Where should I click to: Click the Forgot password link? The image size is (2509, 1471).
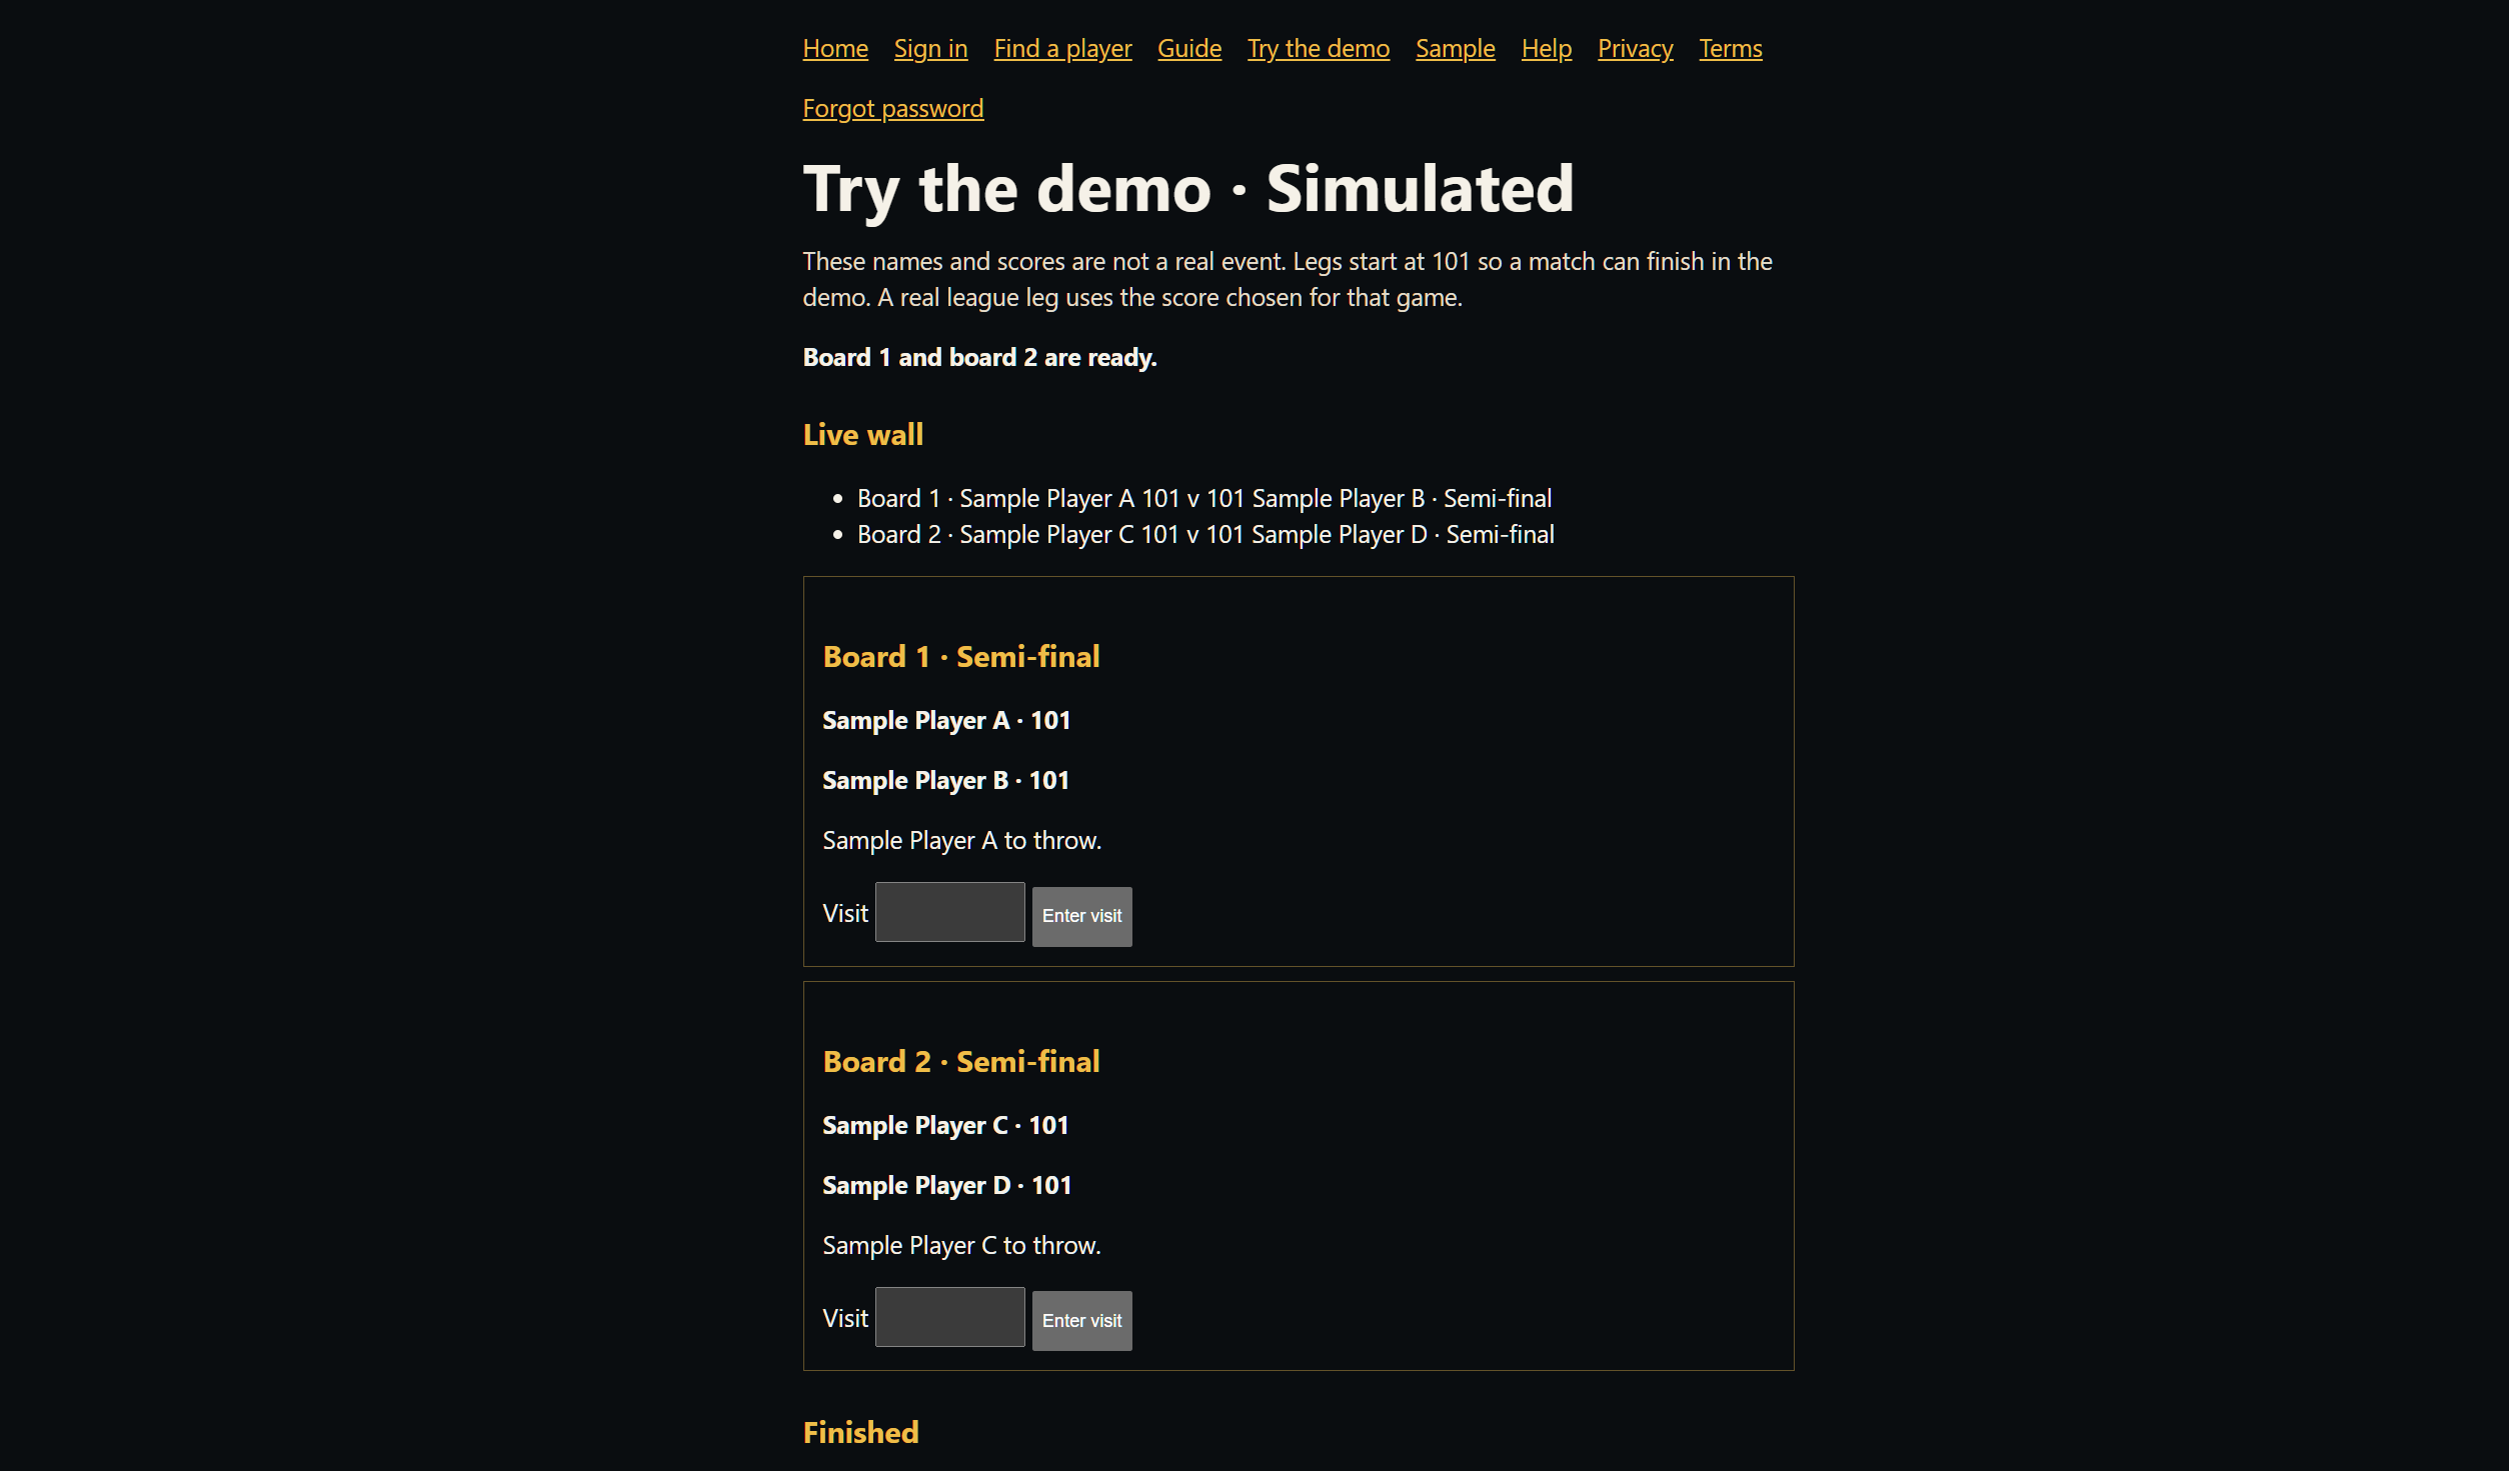[x=893, y=108]
